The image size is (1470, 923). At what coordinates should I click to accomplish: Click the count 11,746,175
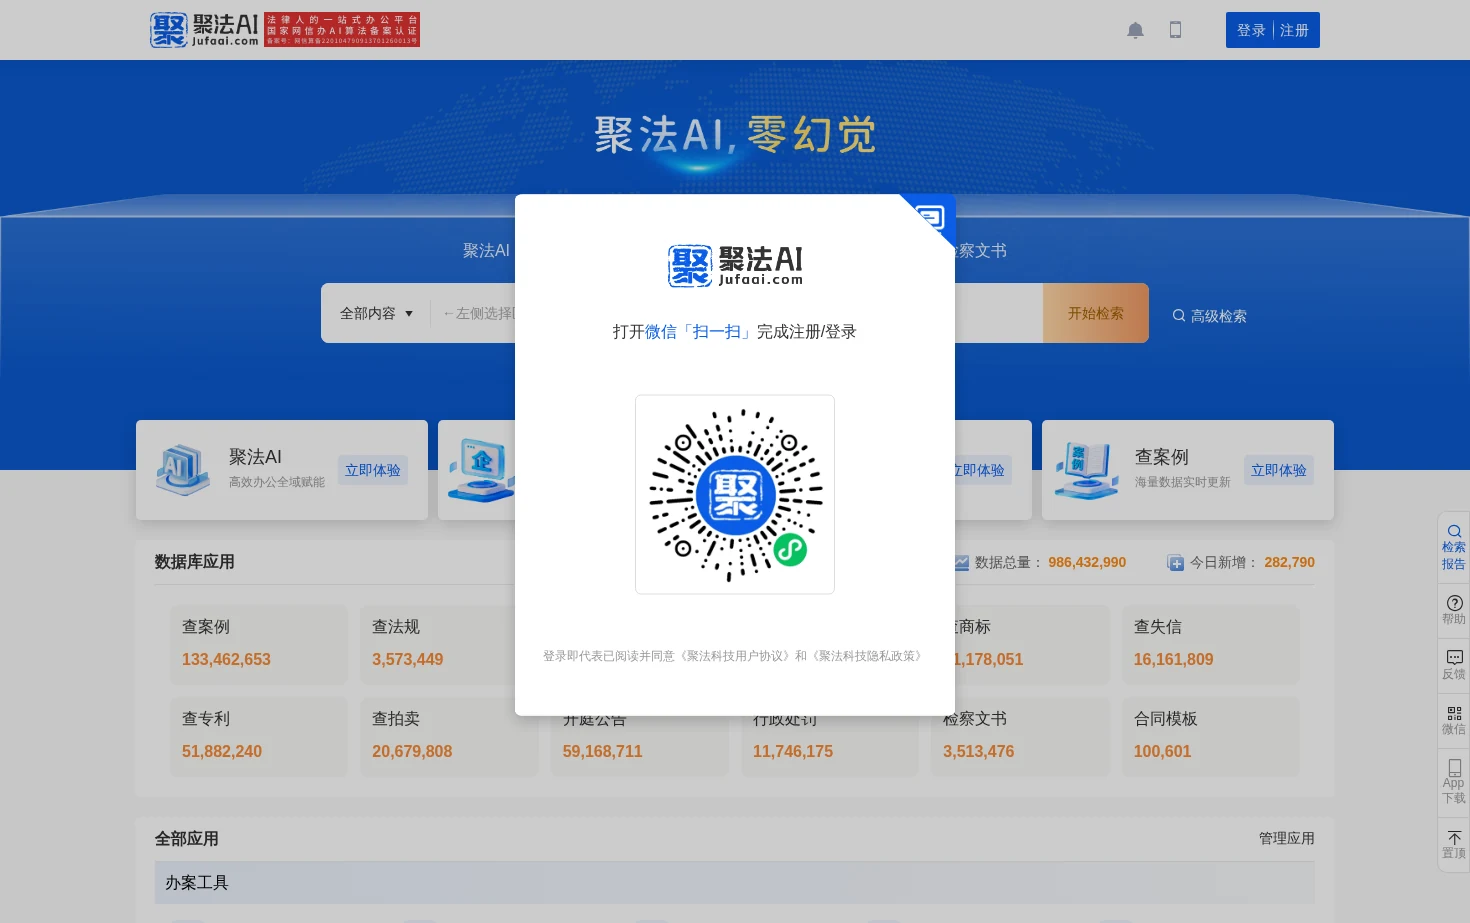pos(792,751)
